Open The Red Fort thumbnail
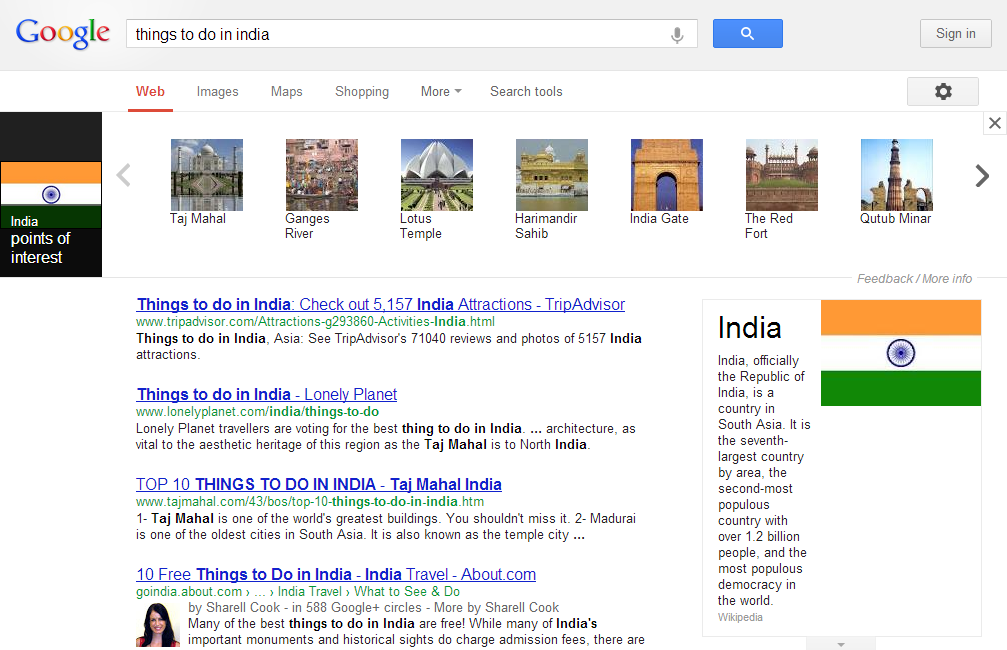Viewport: 1007px width, 650px height. 782,175
